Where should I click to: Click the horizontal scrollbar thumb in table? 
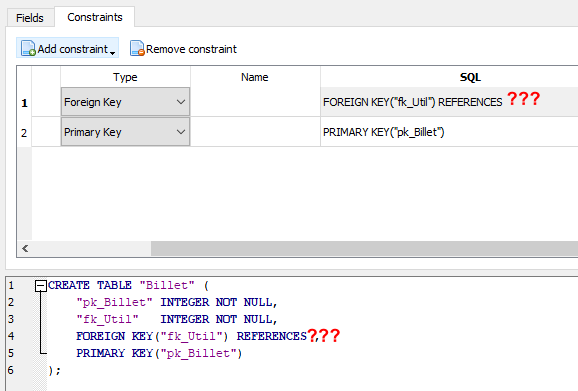364,248
